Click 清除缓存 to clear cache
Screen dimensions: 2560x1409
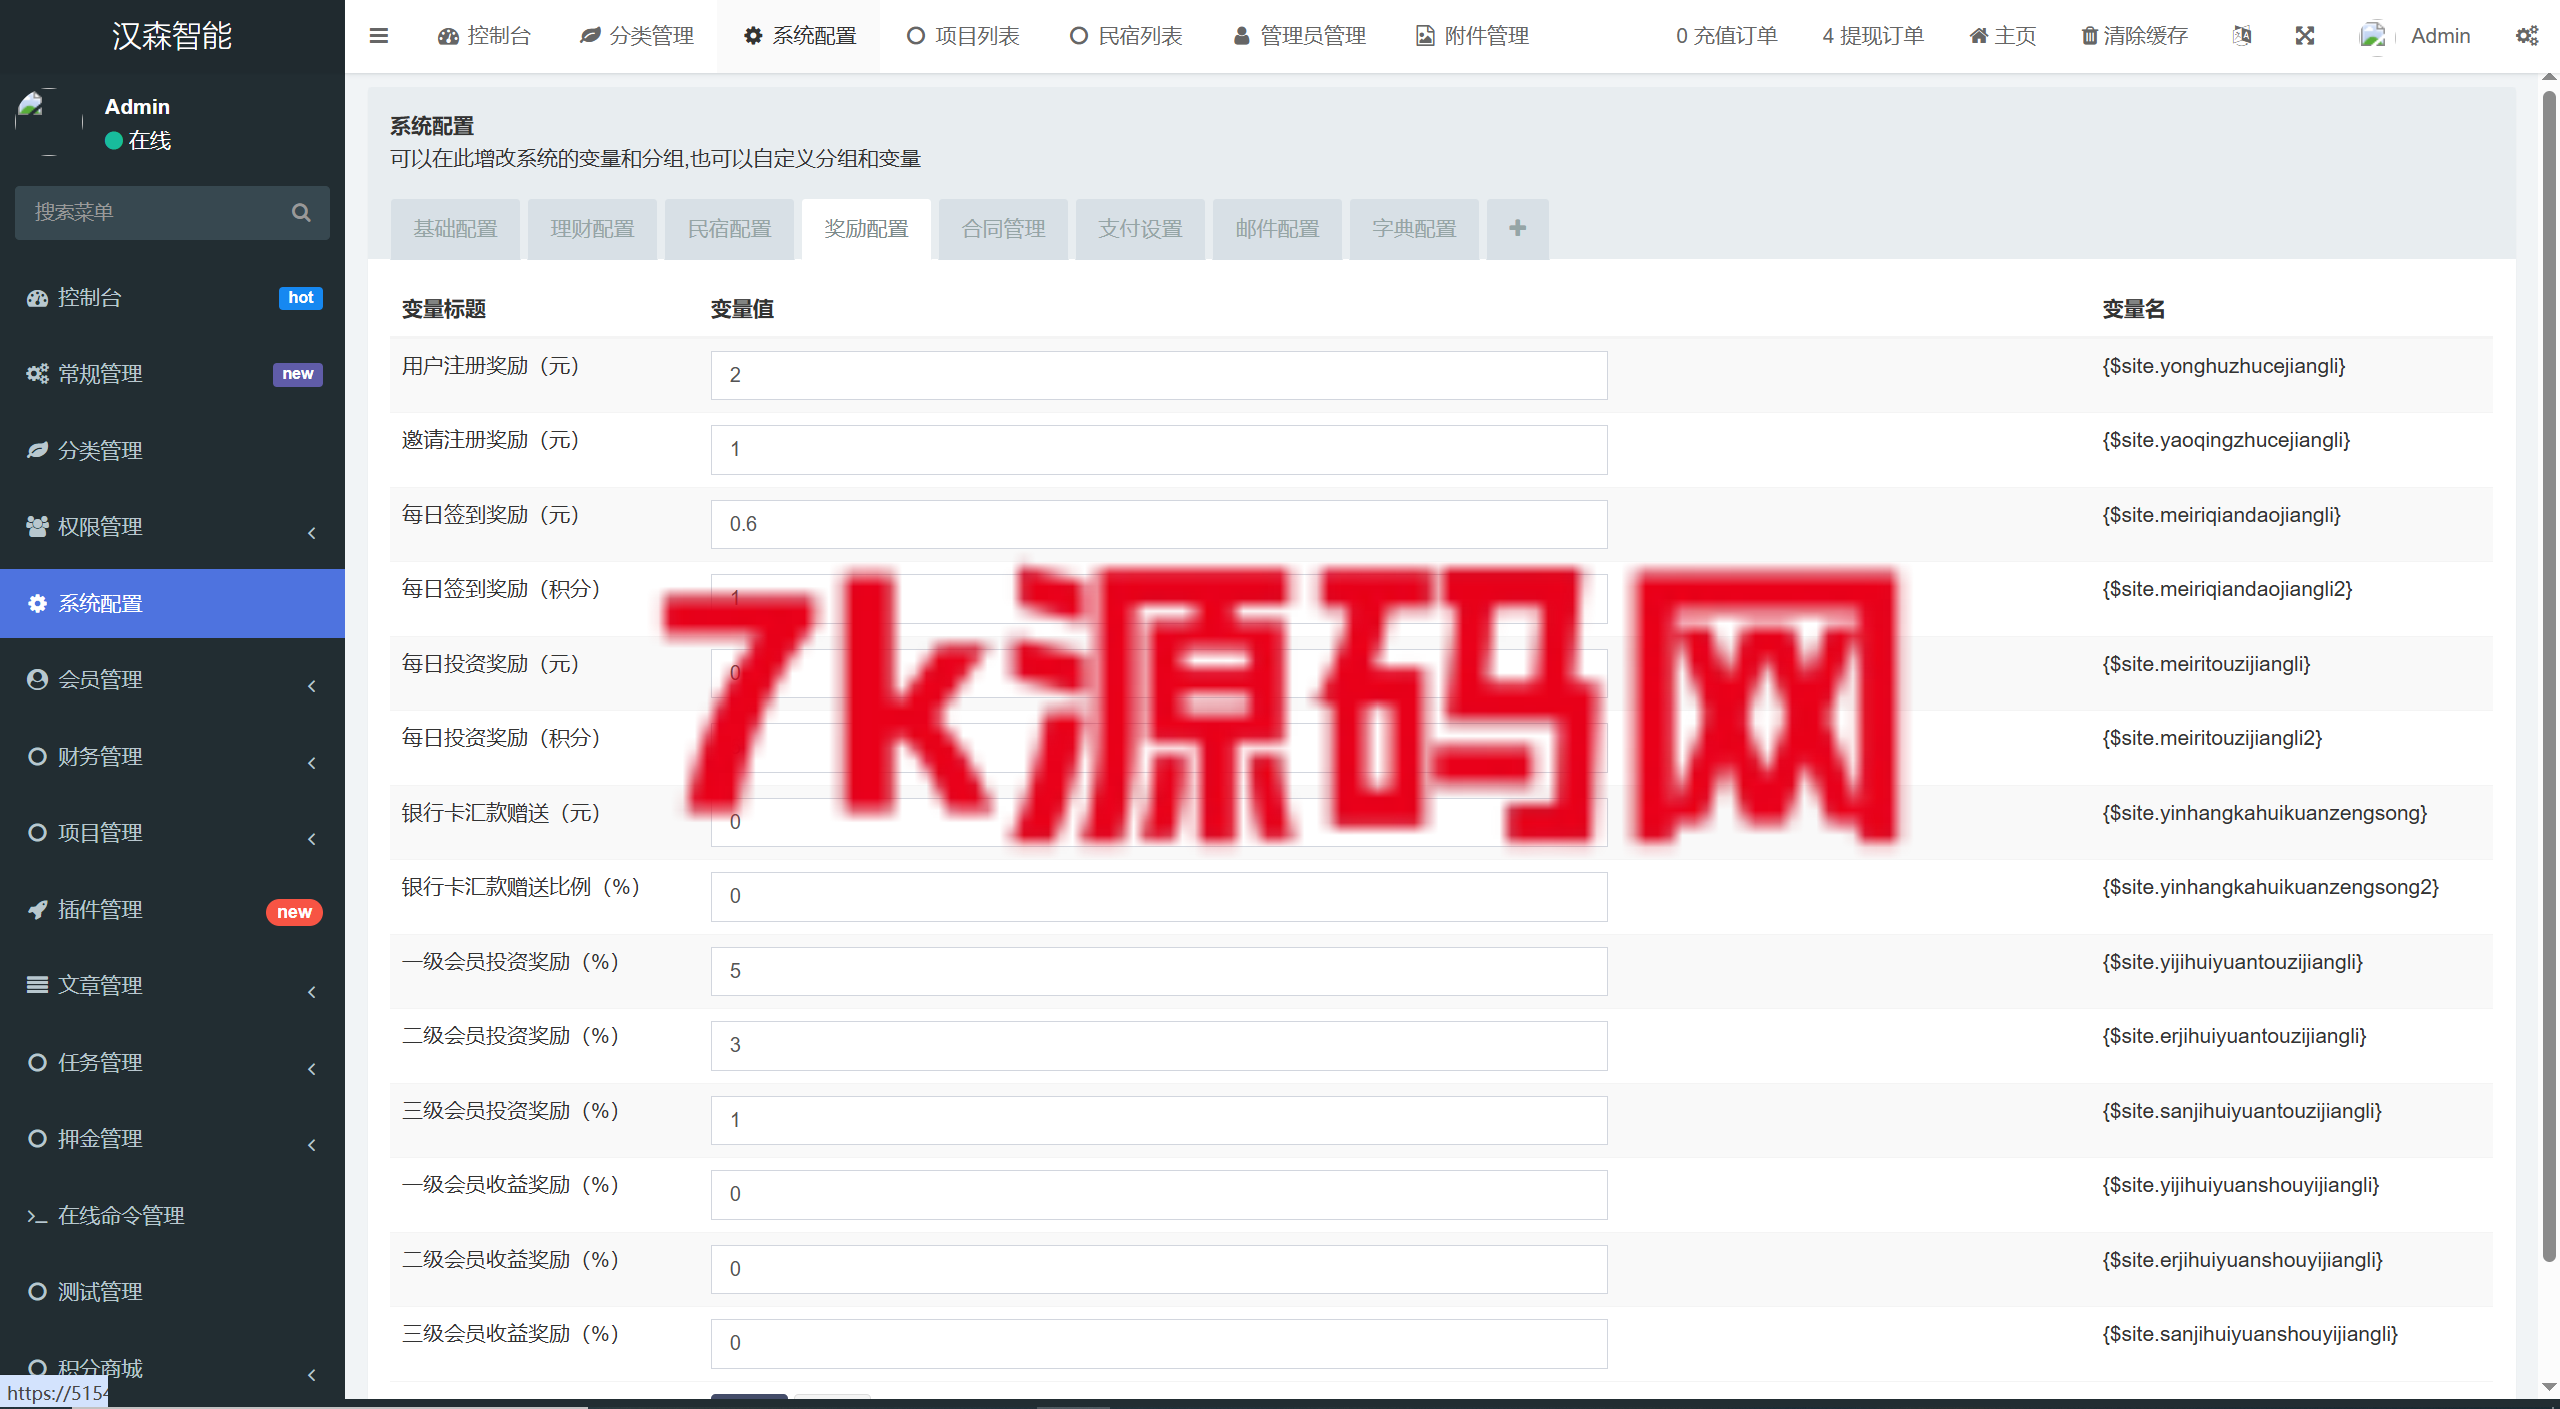pos(2134,36)
